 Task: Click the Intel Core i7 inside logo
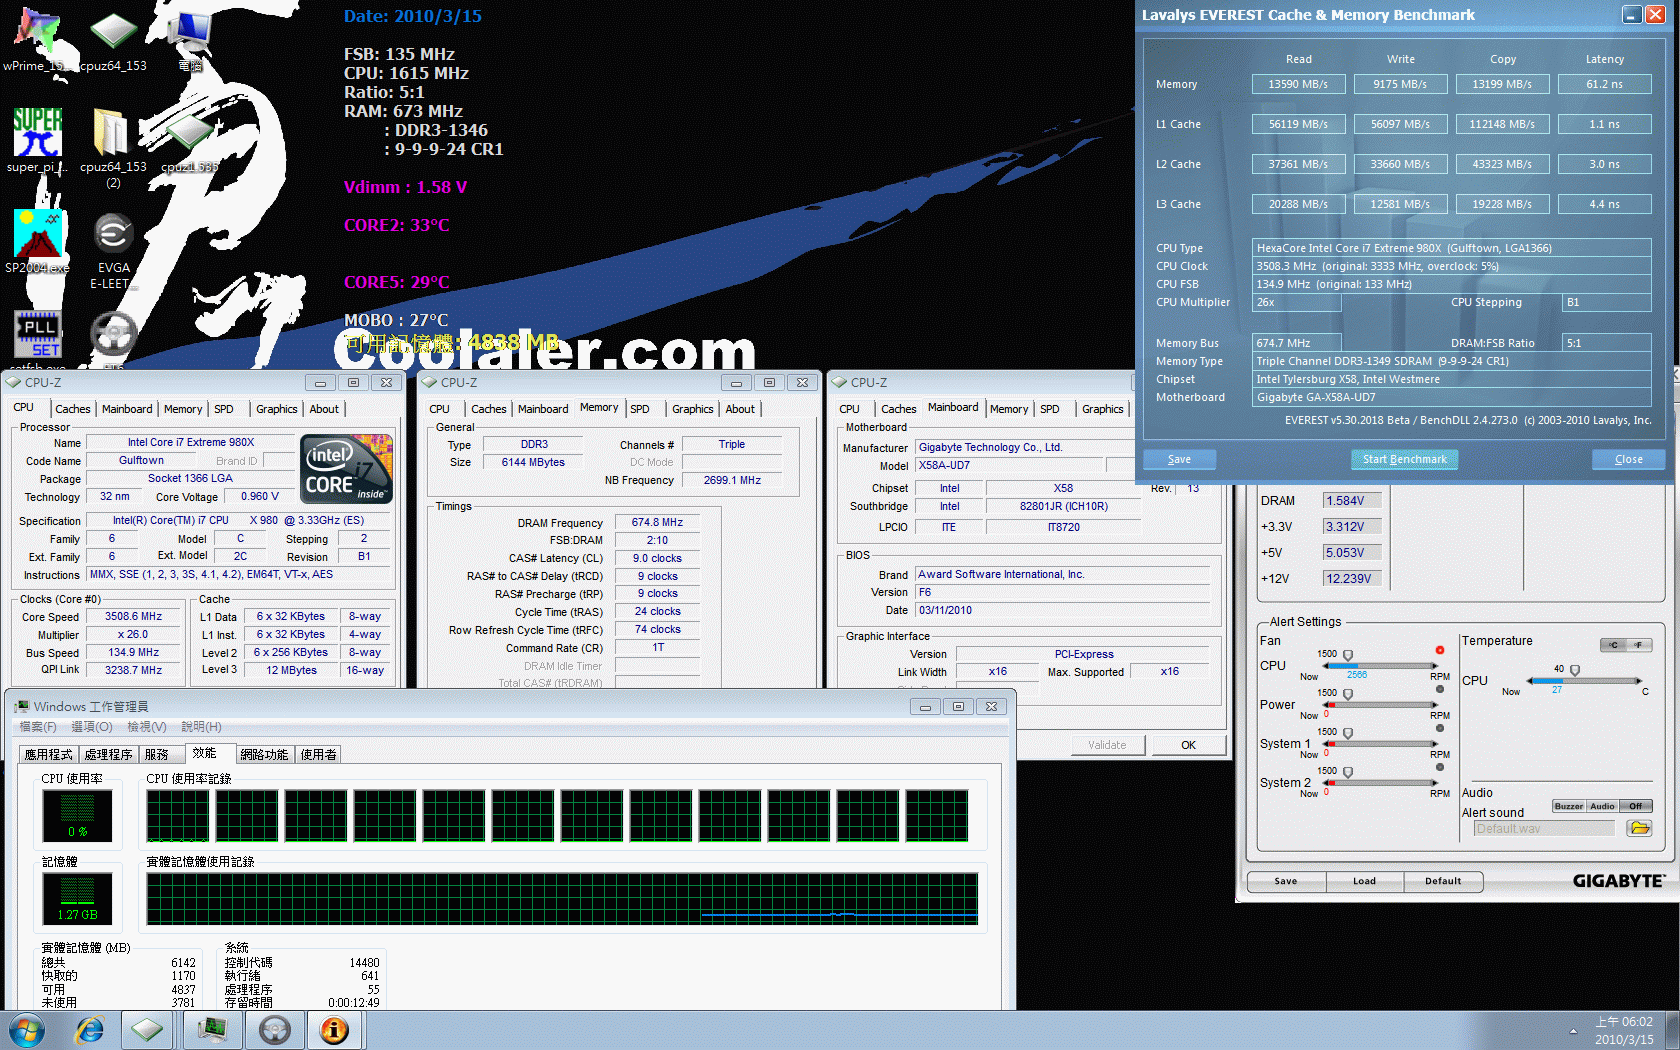(347, 468)
